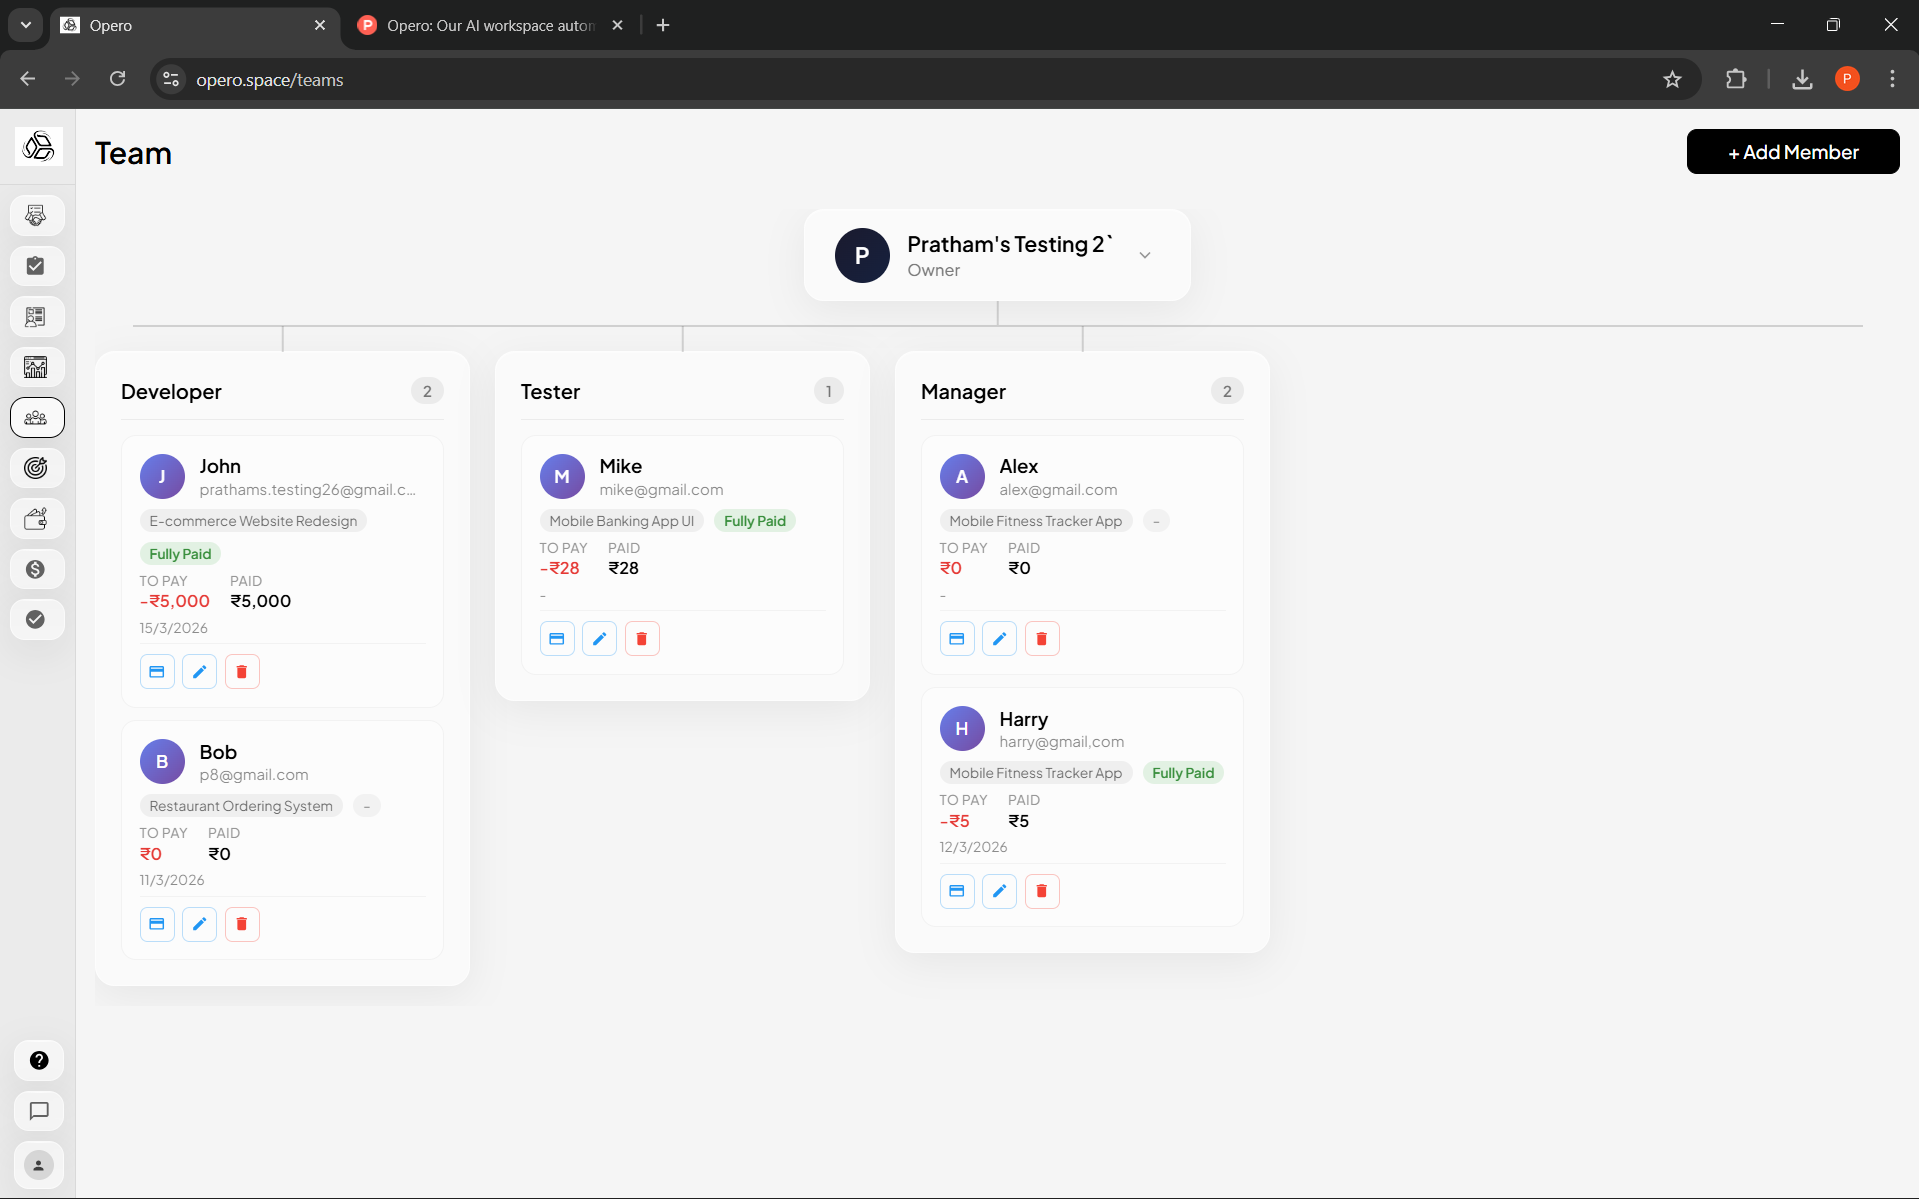1919x1199 pixels.
Task: Open the Chrome three-dot menu
Action: (x=1892, y=79)
